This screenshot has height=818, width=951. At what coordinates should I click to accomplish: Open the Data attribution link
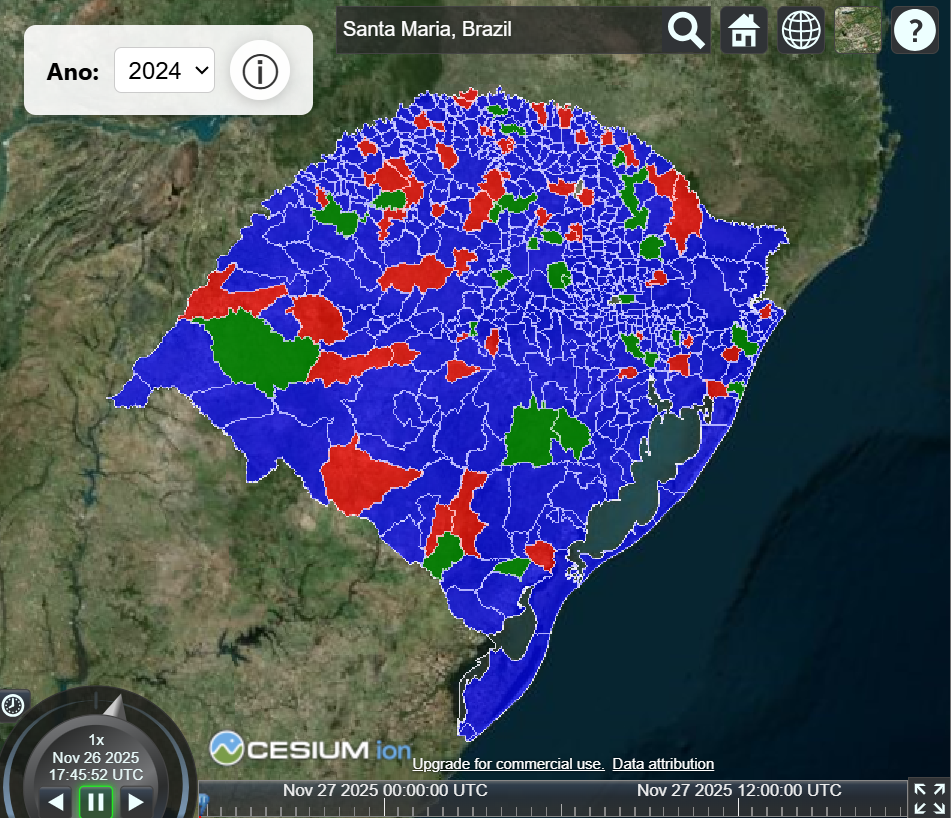[x=663, y=764]
